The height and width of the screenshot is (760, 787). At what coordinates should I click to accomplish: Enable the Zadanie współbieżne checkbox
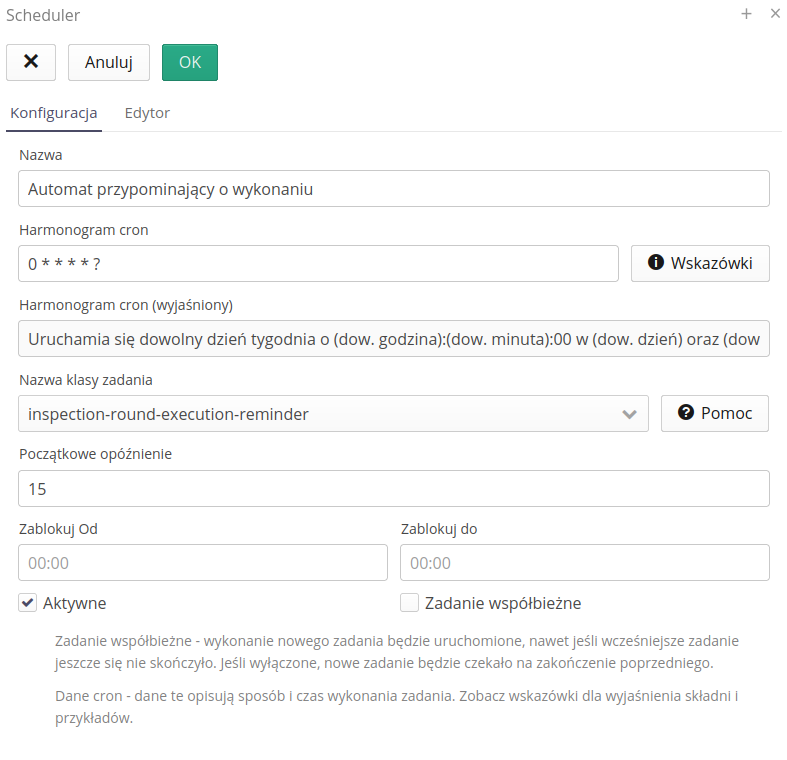click(x=409, y=603)
